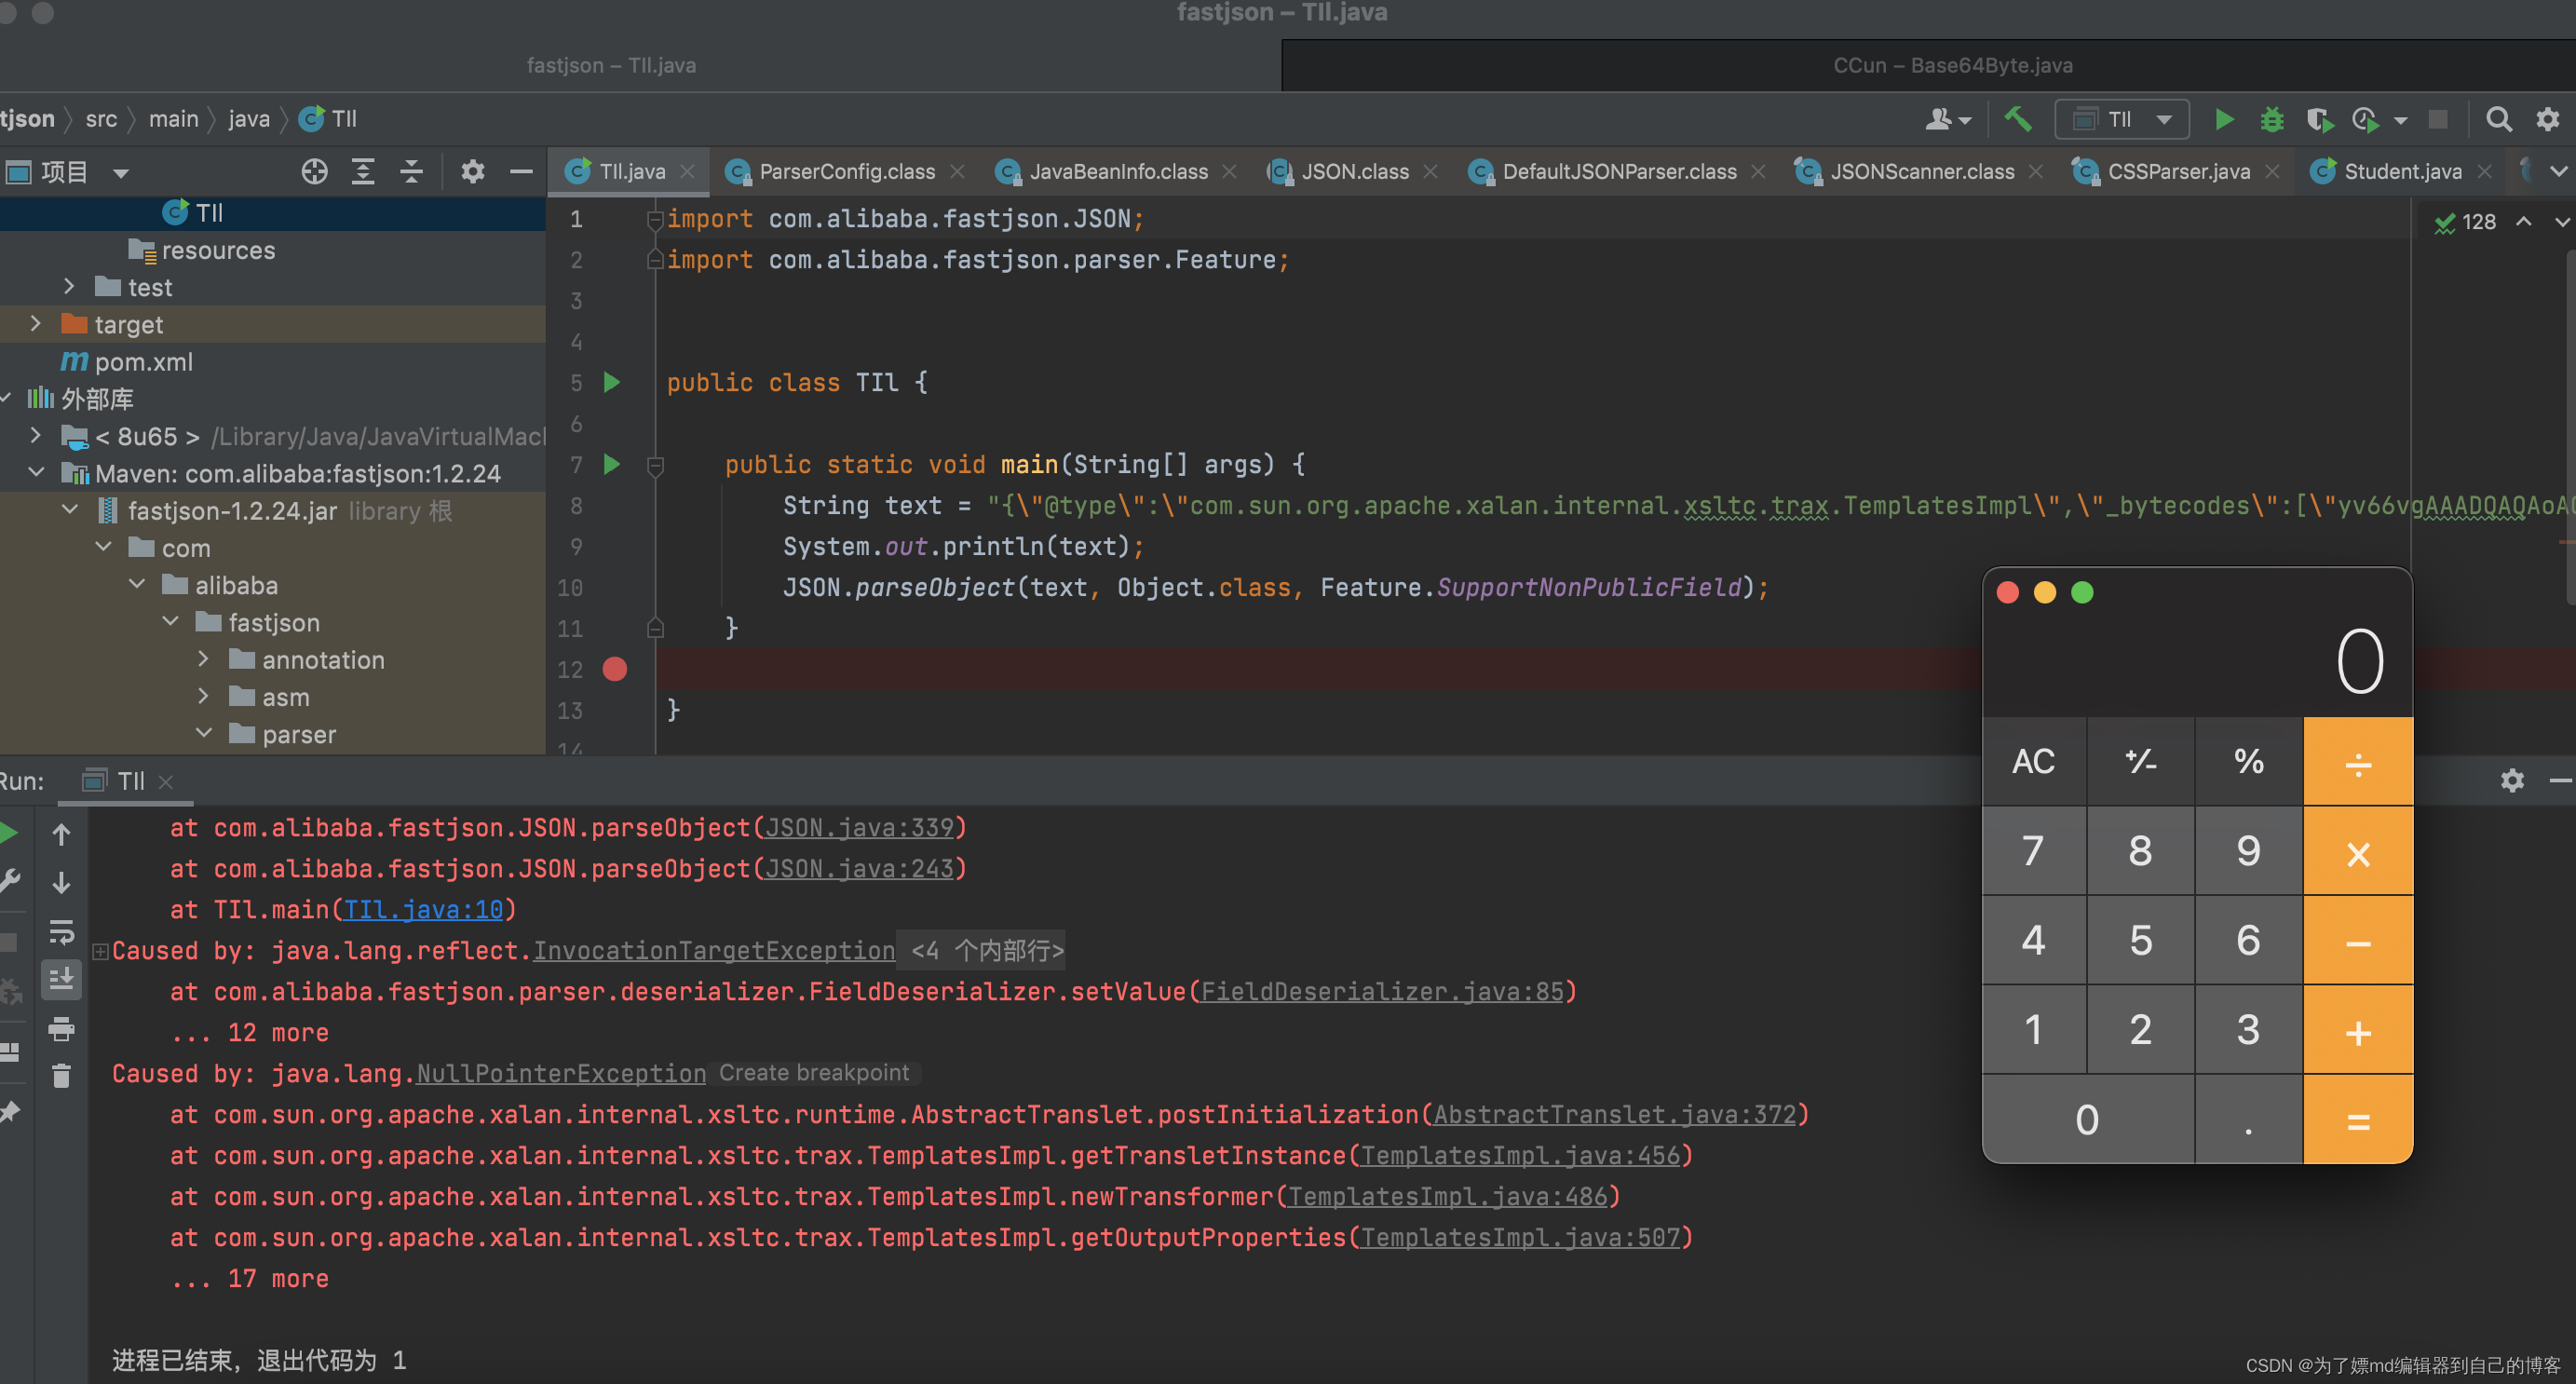The image size is (2576, 1384).
Task: Expand all nodes in project panel
Action: pyautogui.click(x=363, y=172)
